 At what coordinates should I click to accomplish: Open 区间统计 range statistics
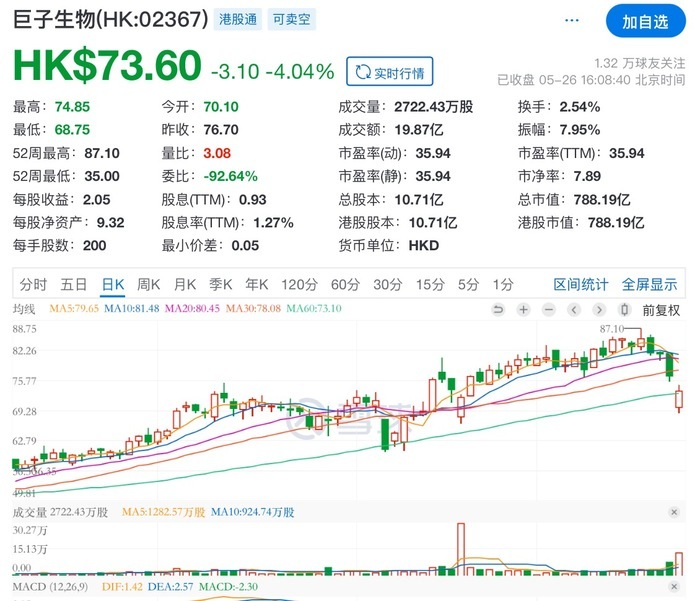580,284
